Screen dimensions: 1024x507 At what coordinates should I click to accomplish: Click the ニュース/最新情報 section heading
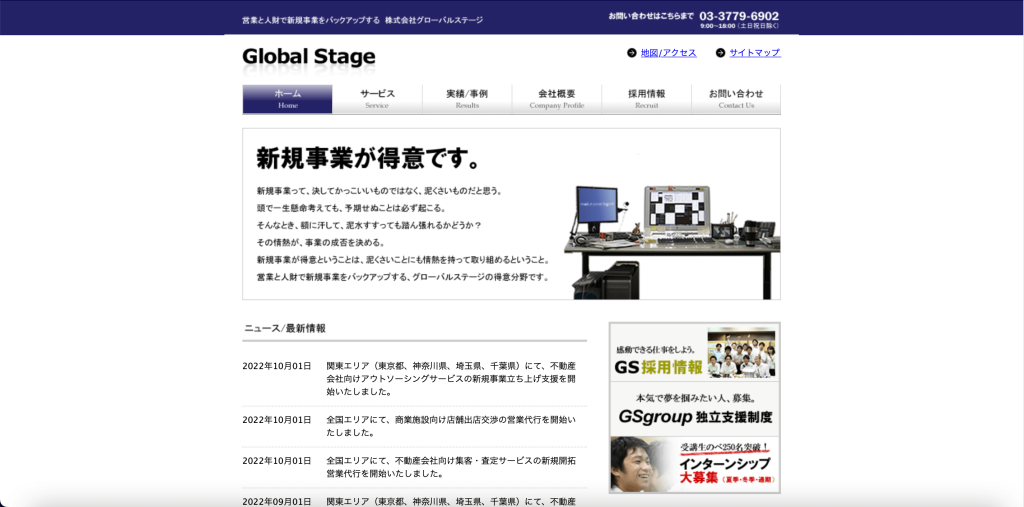[x=285, y=328]
